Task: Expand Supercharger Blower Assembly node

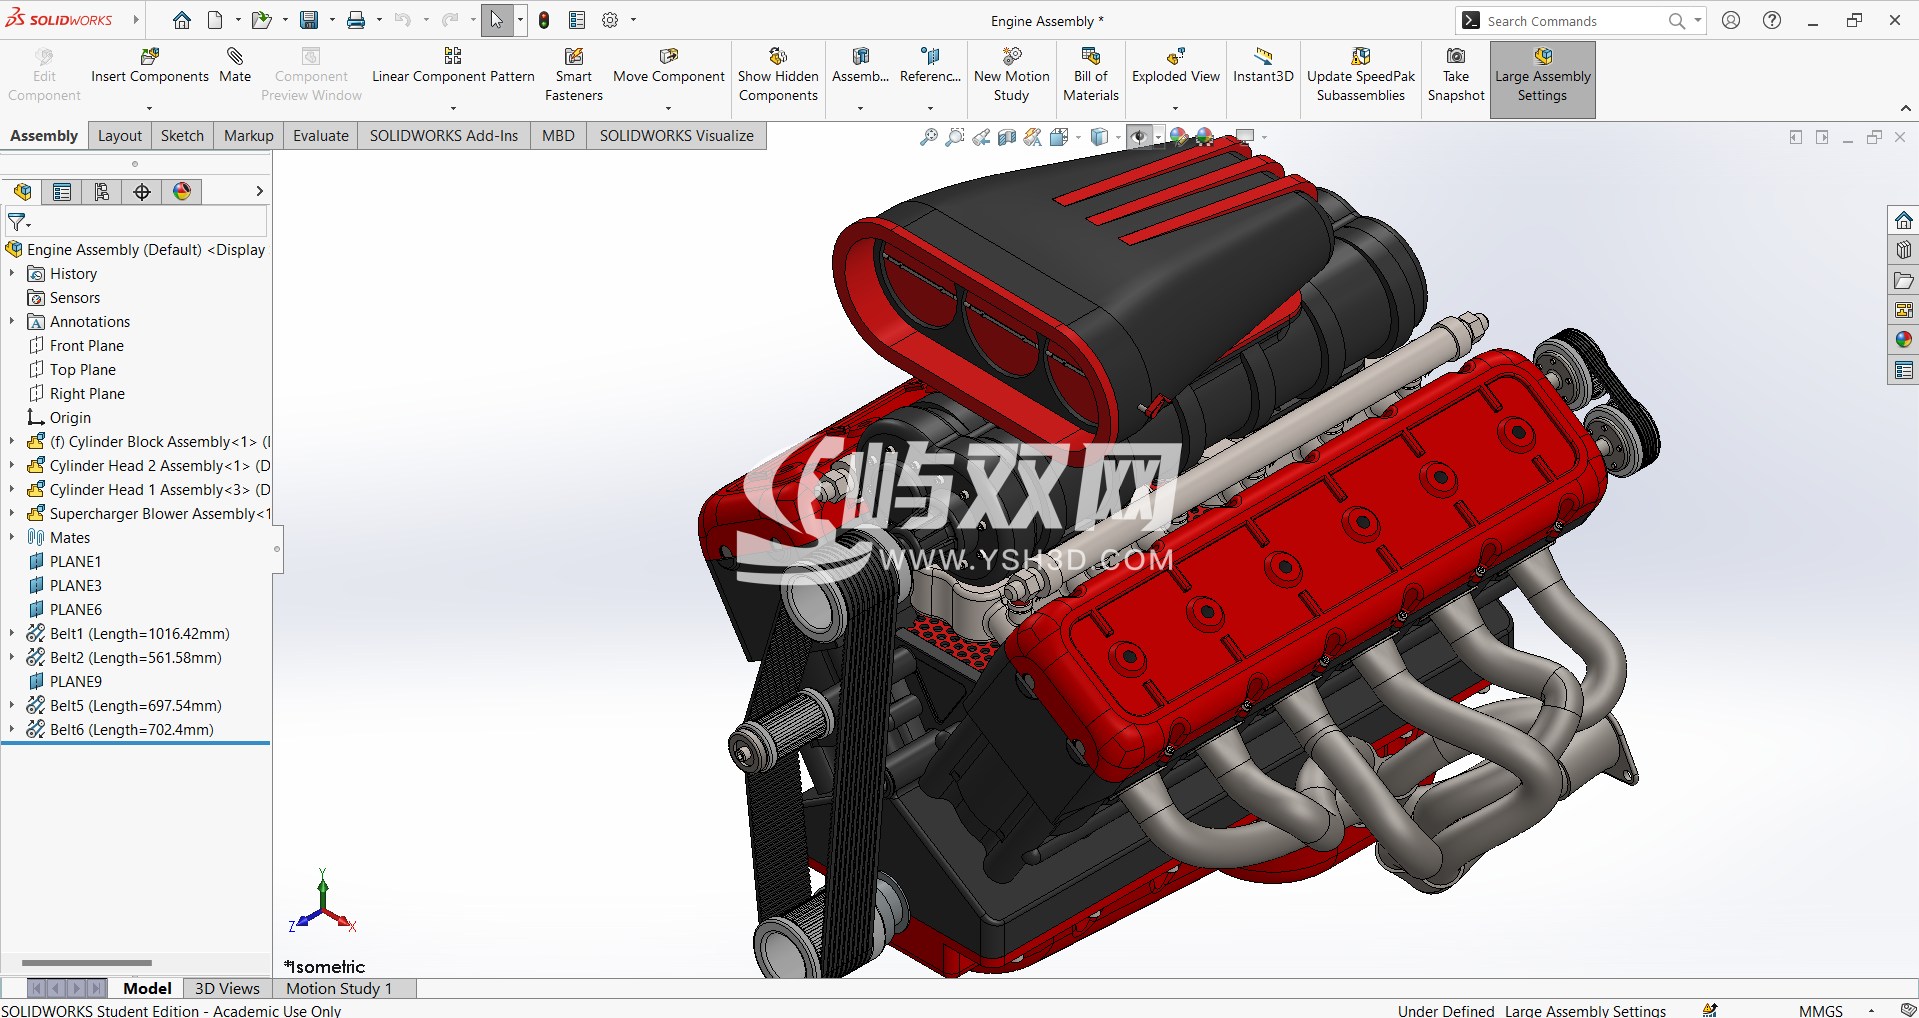Action: (12, 513)
